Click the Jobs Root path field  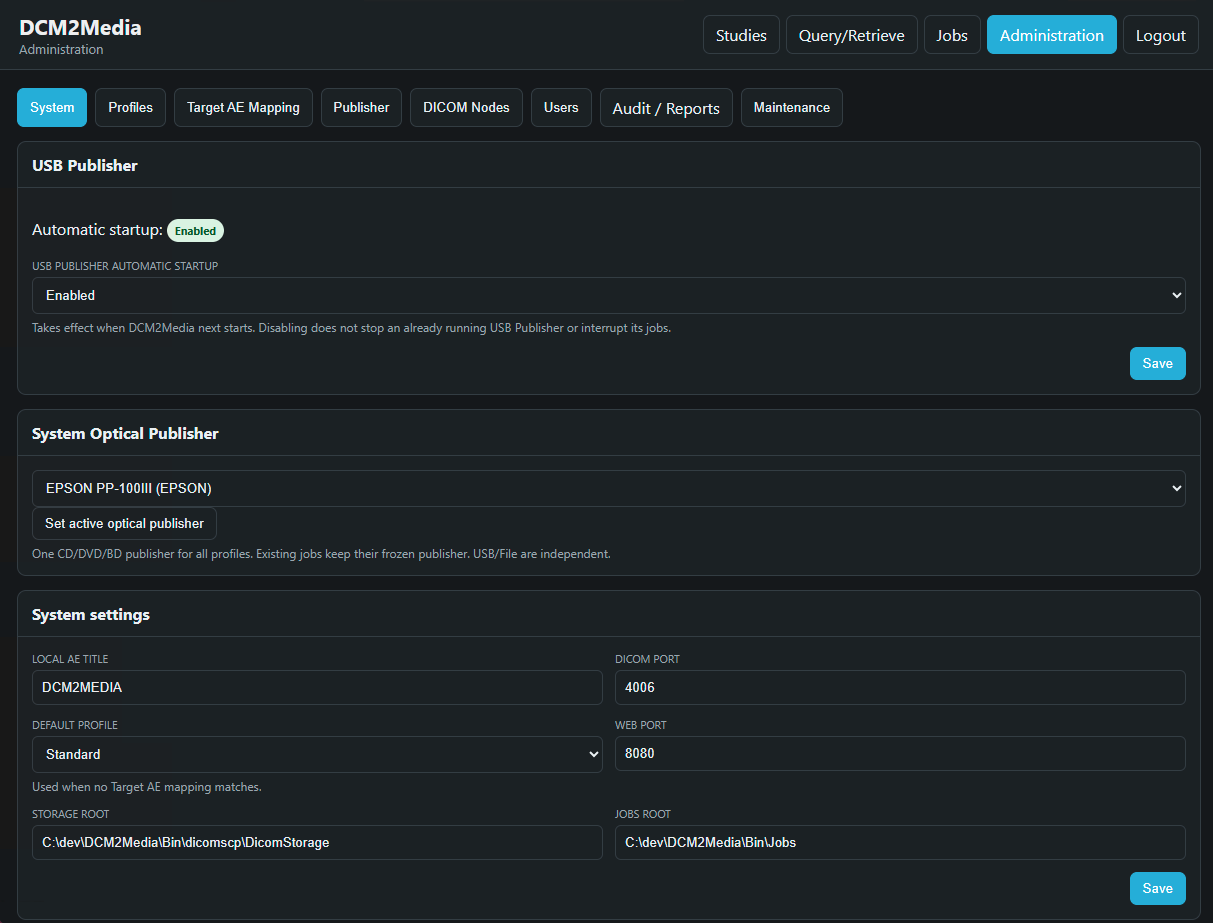(x=900, y=842)
